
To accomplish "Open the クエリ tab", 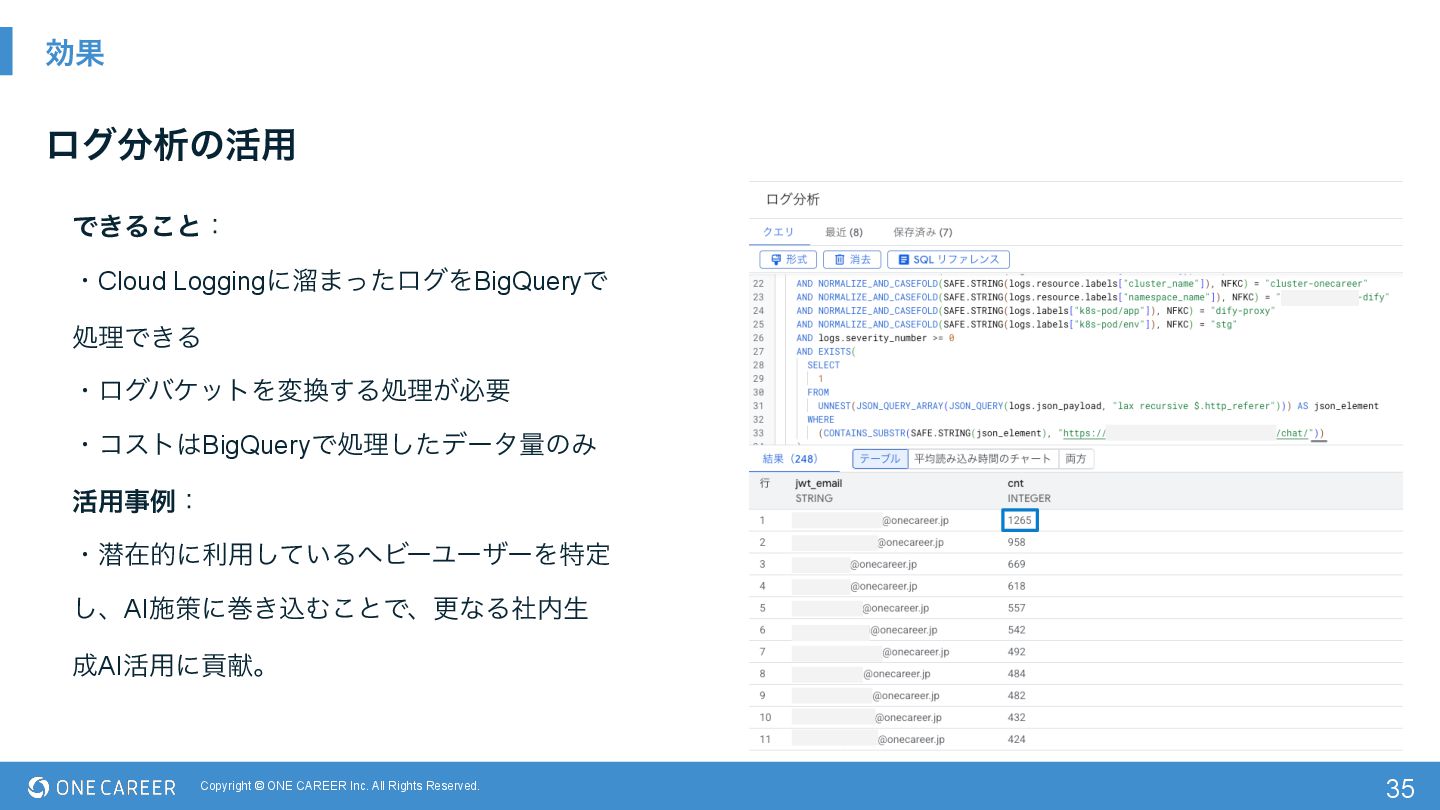I will (x=778, y=232).
